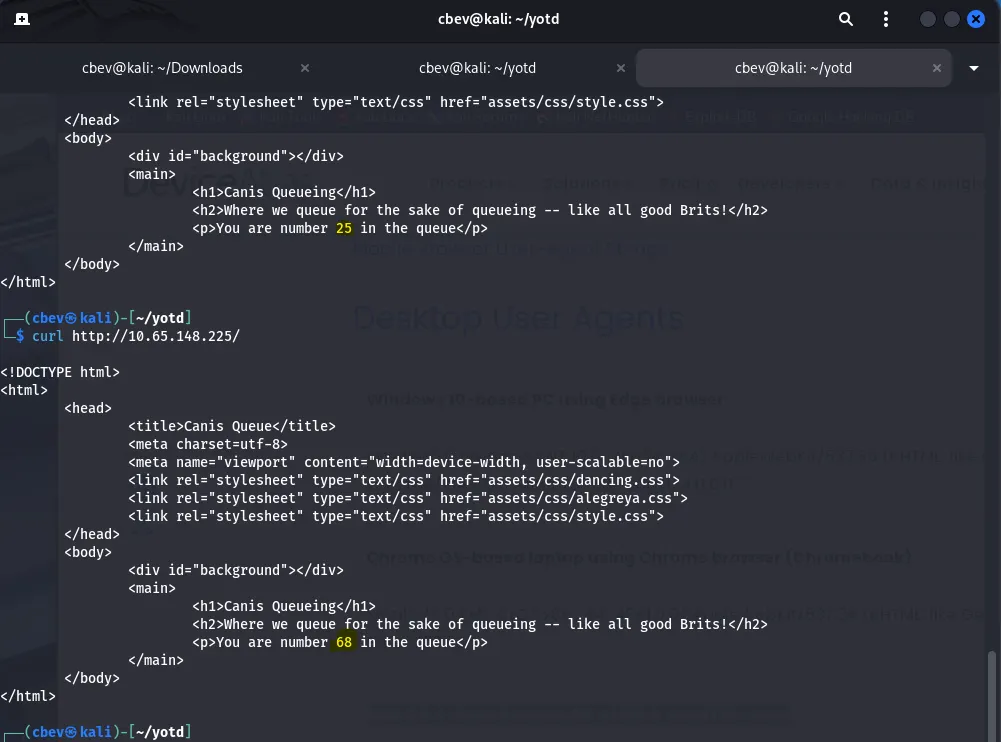Screen dimensions: 1001x742
Task: Open a new terminal tab
Action: (x=22, y=19)
